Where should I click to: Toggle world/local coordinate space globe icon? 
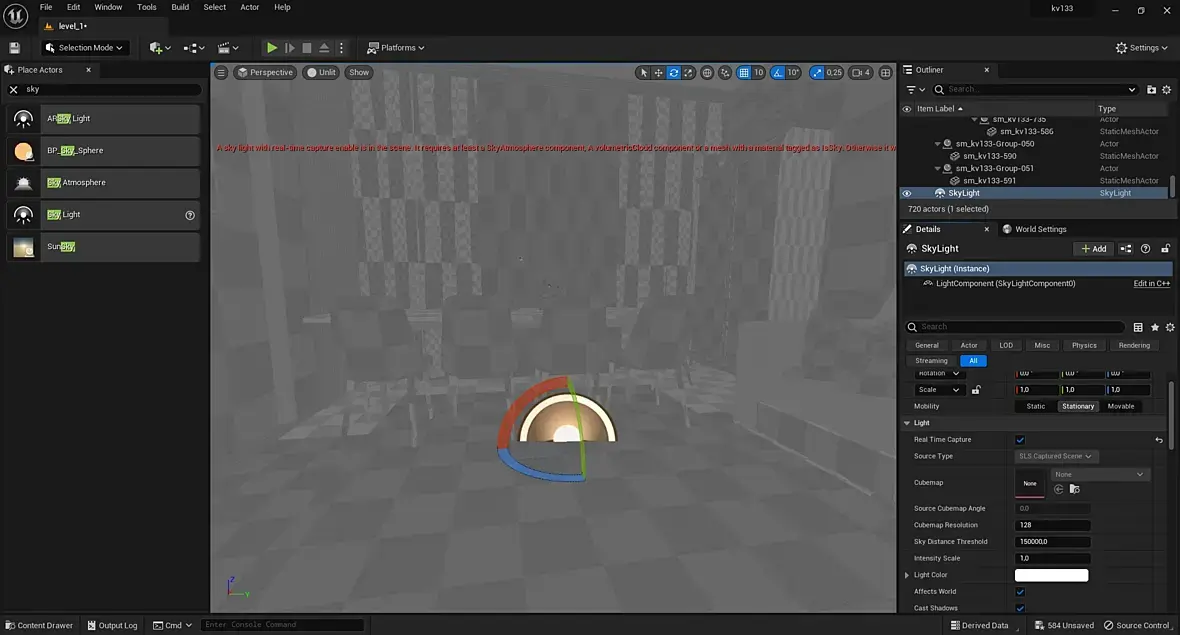(x=707, y=72)
